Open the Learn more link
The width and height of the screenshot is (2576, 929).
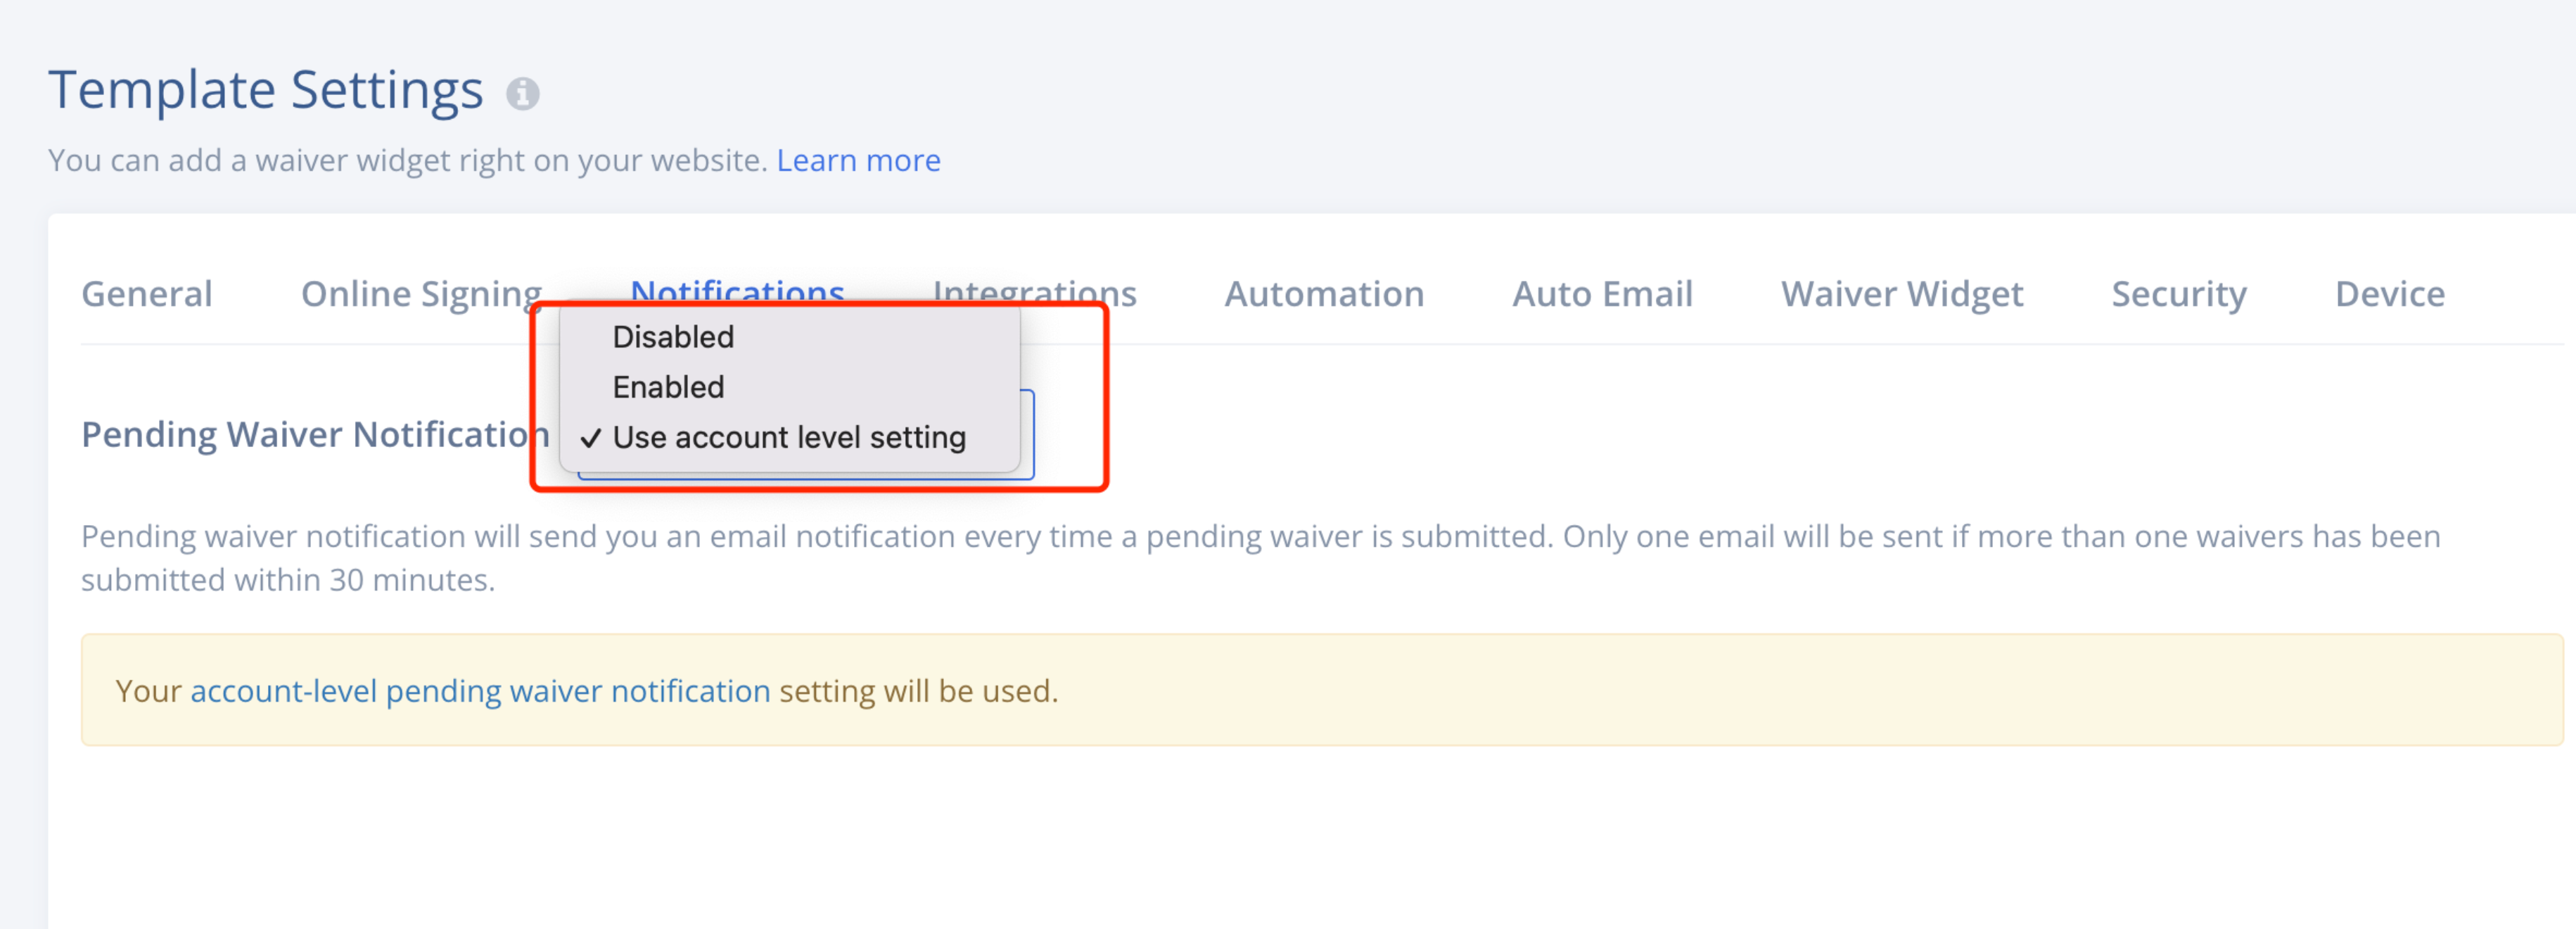[858, 160]
